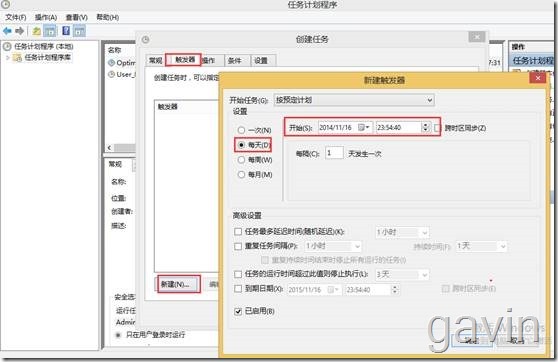Image resolution: width=558 pixels, height=362 pixels.
Task: Click the 名称 column header in the task list
Action: [115, 50]
